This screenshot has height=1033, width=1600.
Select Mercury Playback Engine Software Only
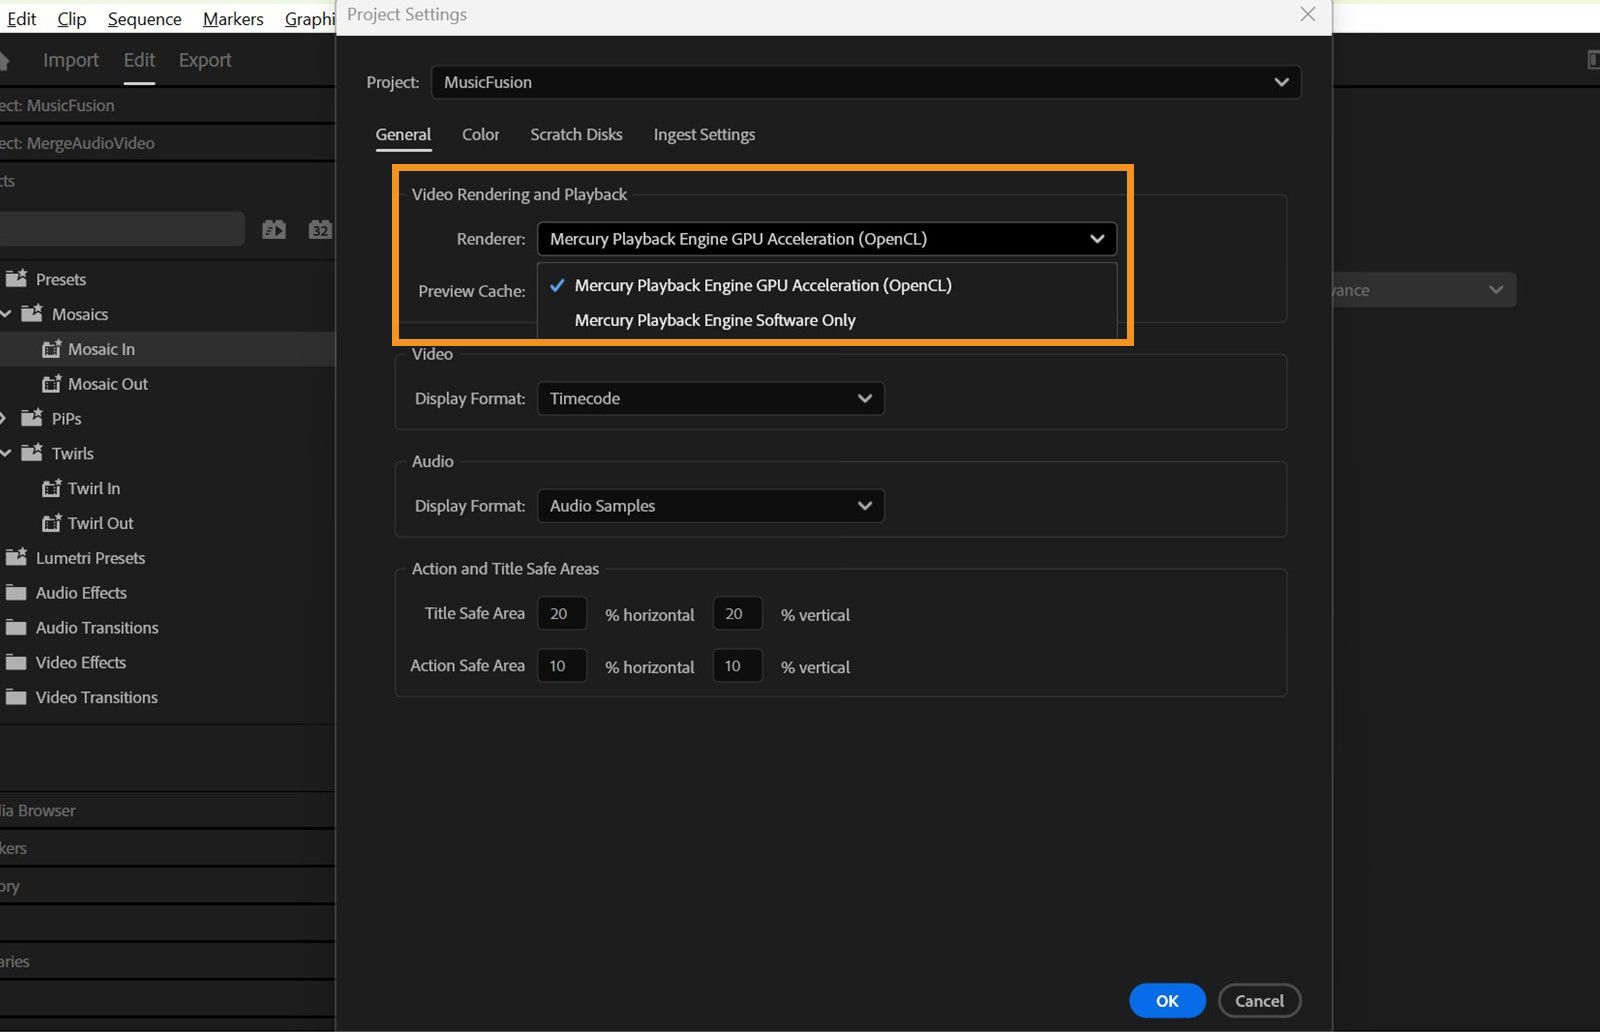(714, 320)
